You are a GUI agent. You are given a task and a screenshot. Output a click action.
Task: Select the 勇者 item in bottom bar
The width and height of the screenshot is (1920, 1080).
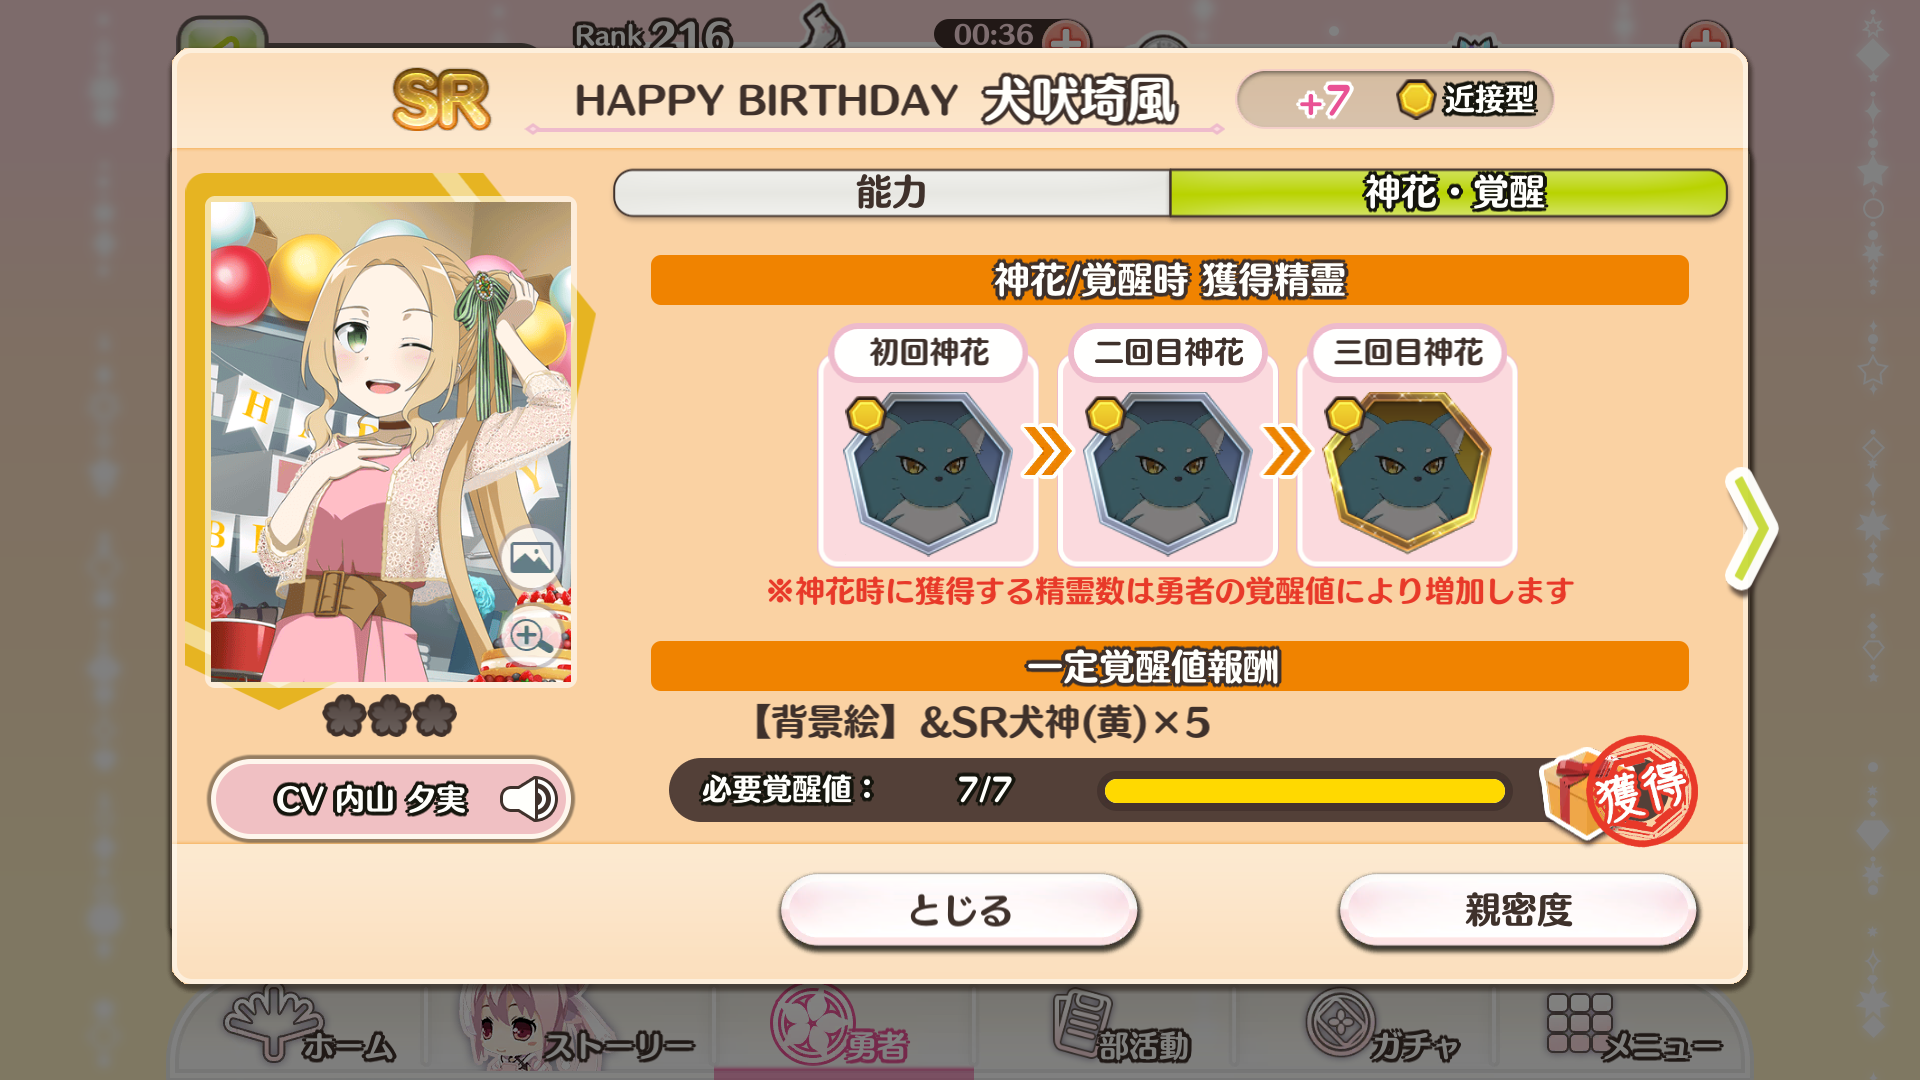[x=842, y=1030]
